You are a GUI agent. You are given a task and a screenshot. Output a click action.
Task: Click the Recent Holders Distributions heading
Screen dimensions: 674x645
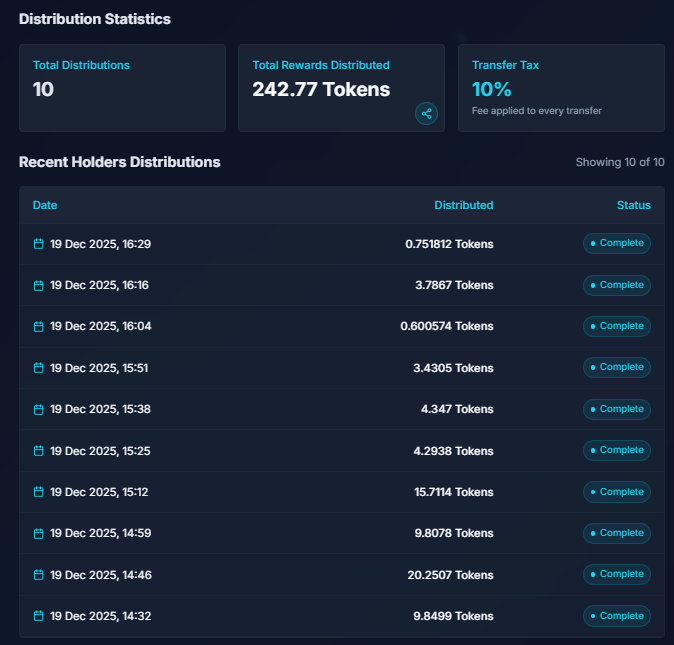coord(119,162)
